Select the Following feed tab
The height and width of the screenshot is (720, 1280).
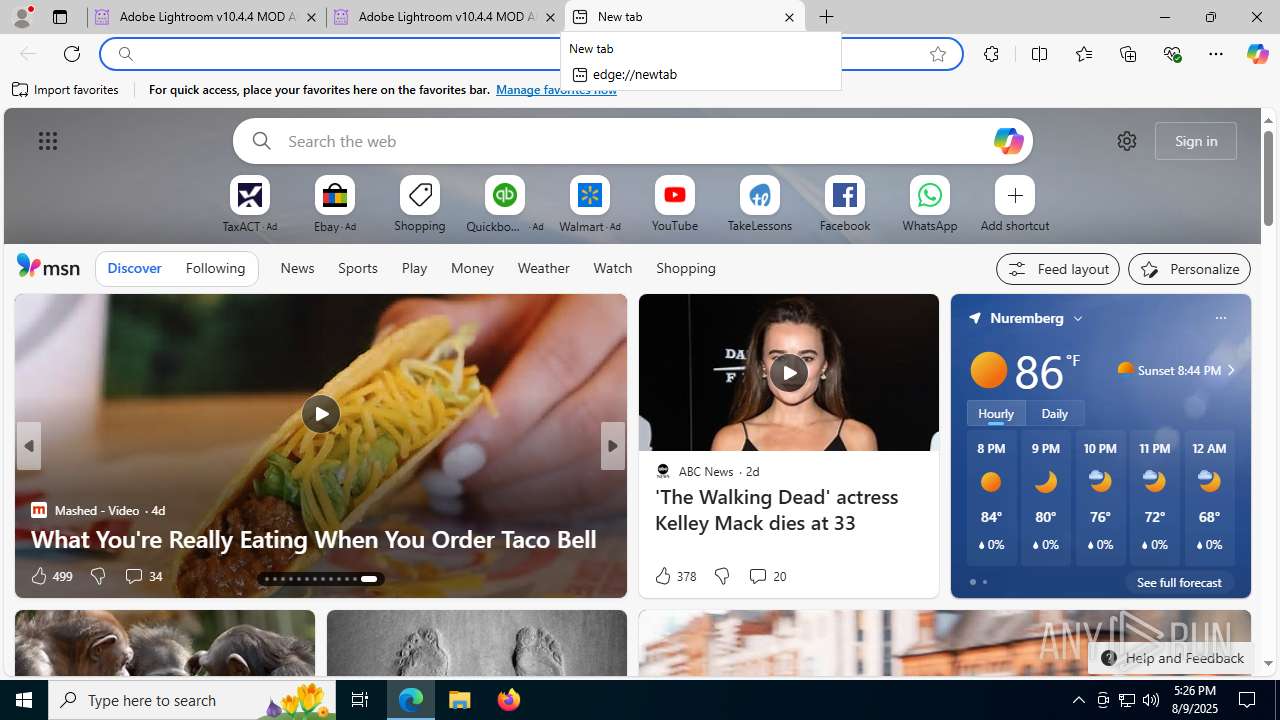point(215,268)
